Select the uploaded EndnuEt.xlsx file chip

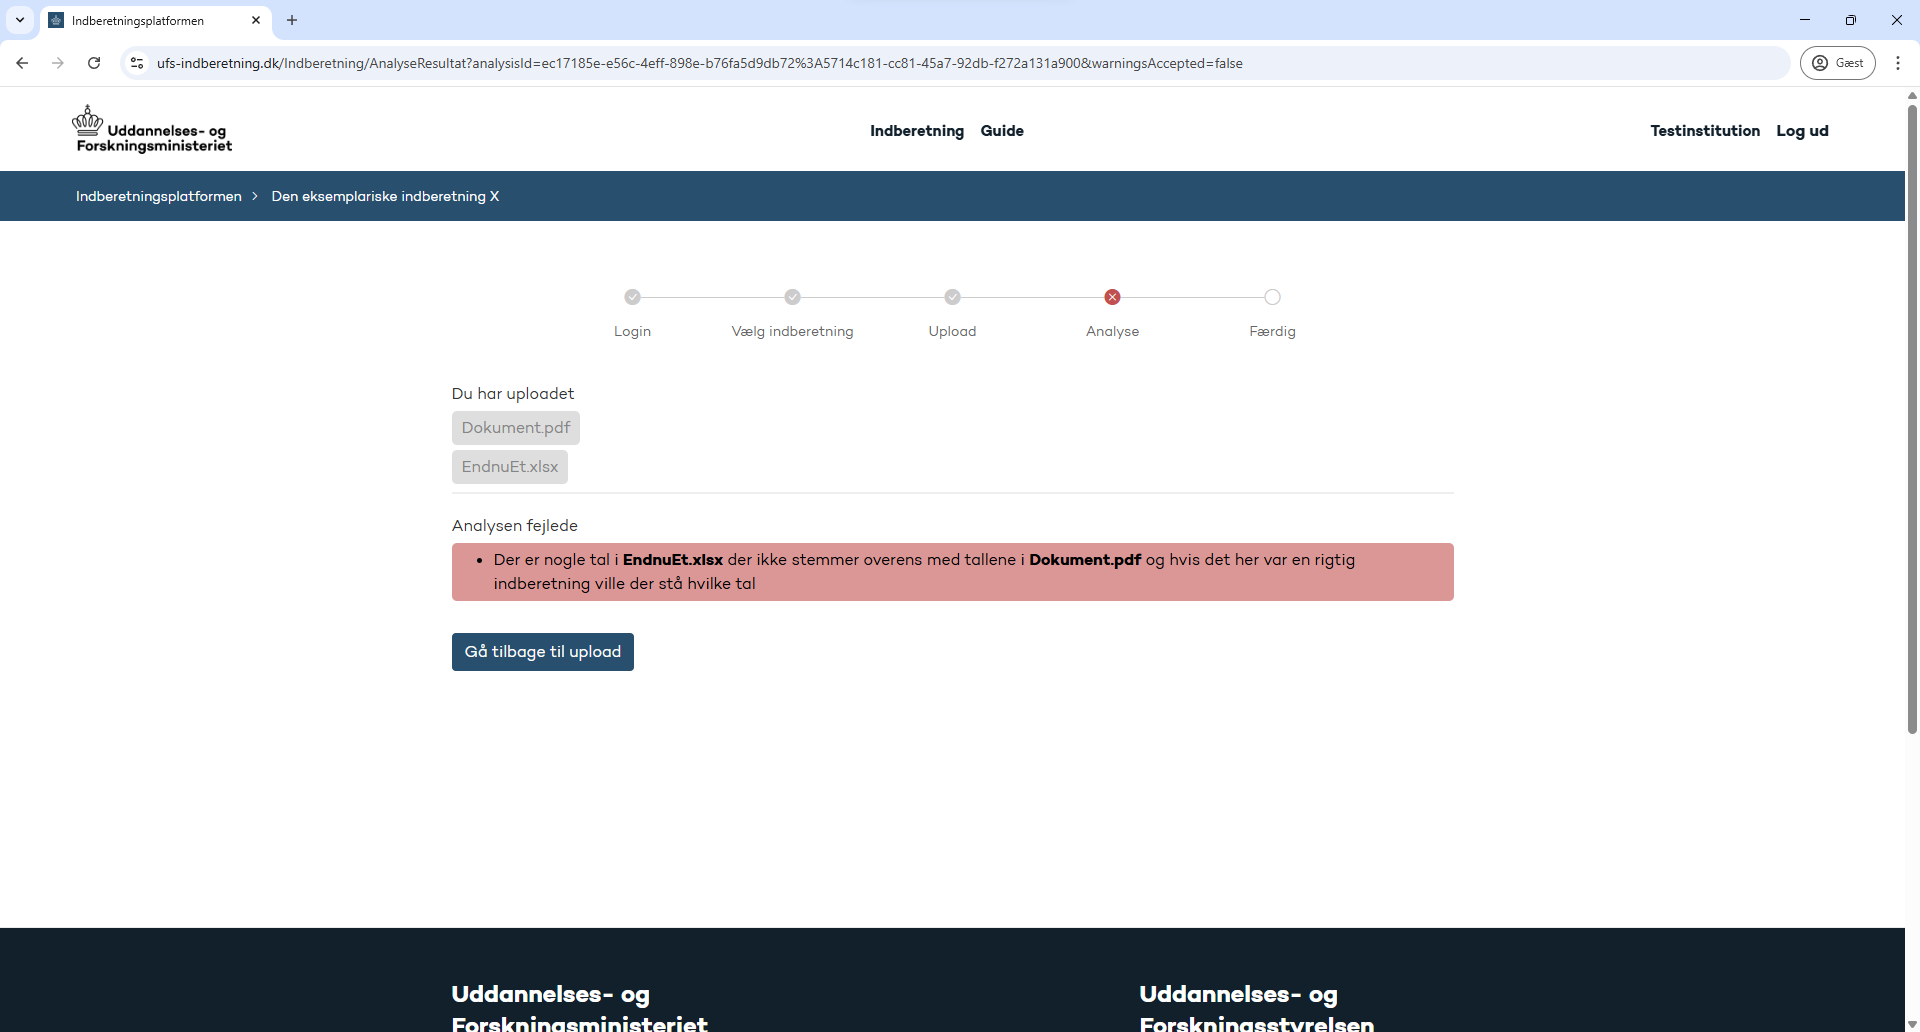click(510, 467)
